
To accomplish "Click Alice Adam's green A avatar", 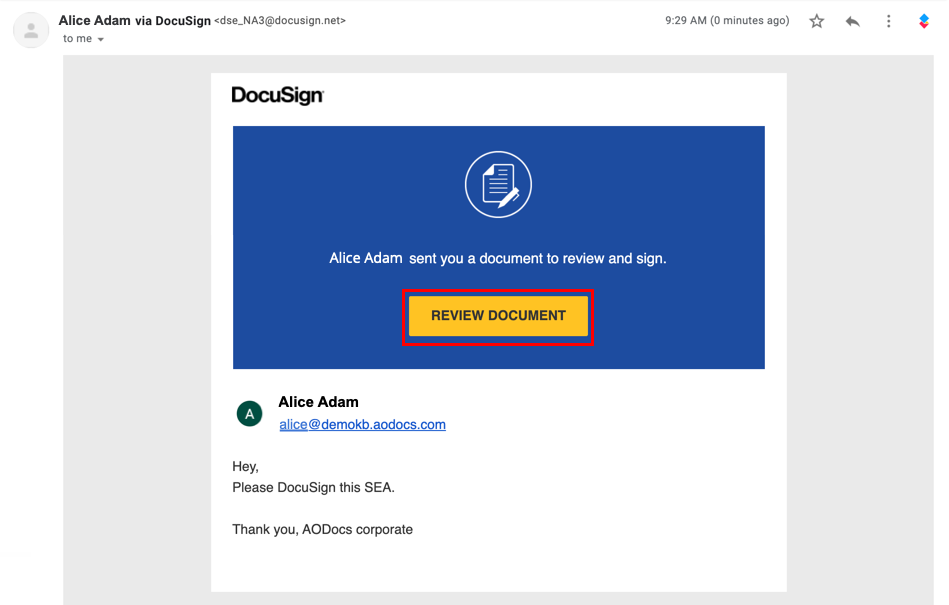I will click(249, 414).
